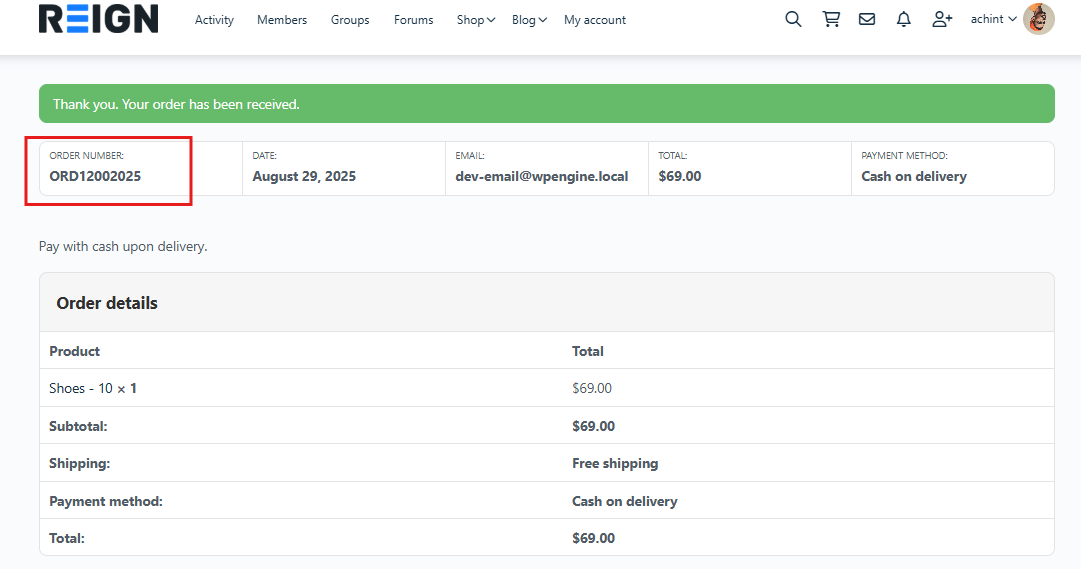Image resolution: width=1081 pixels, height=569 pixels.
Task: Click the Payment method: row label
Action: click(106, 501)
